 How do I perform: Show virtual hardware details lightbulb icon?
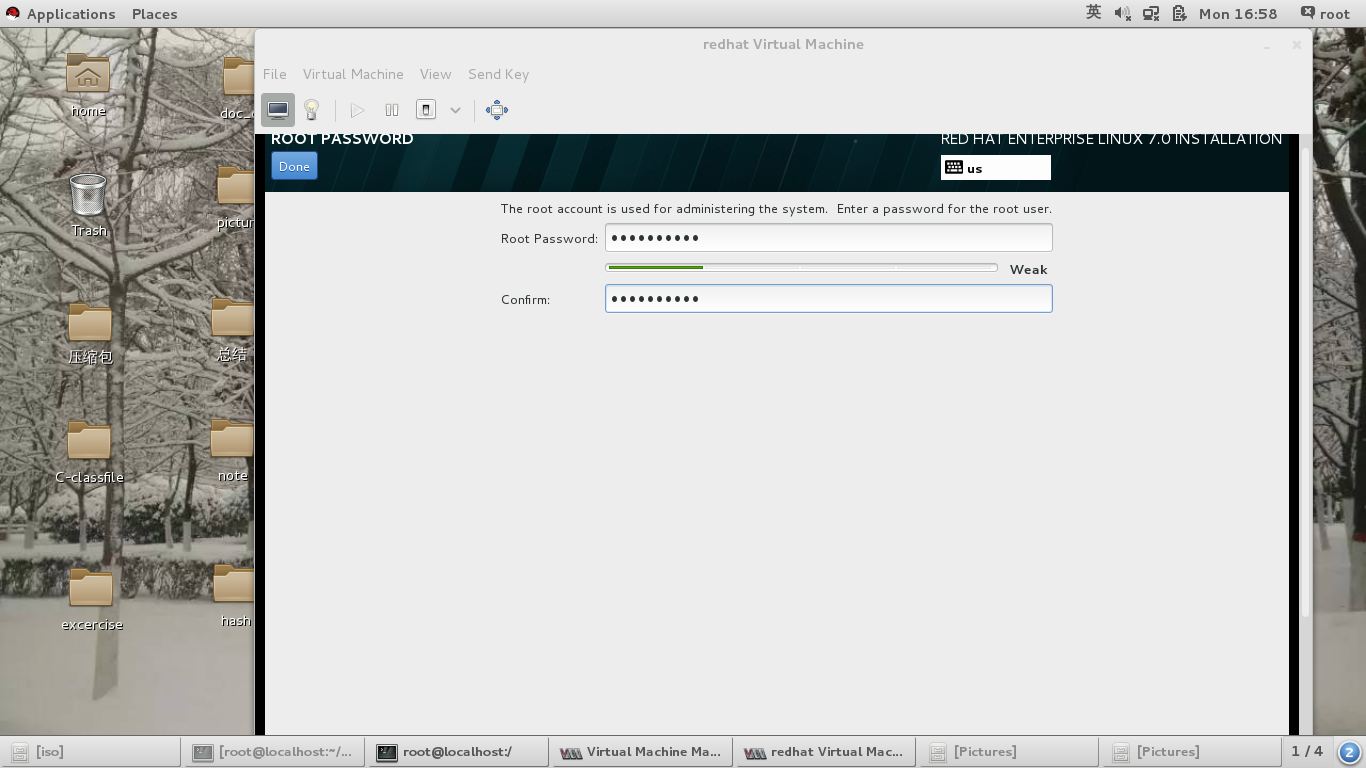click(312, 110)
